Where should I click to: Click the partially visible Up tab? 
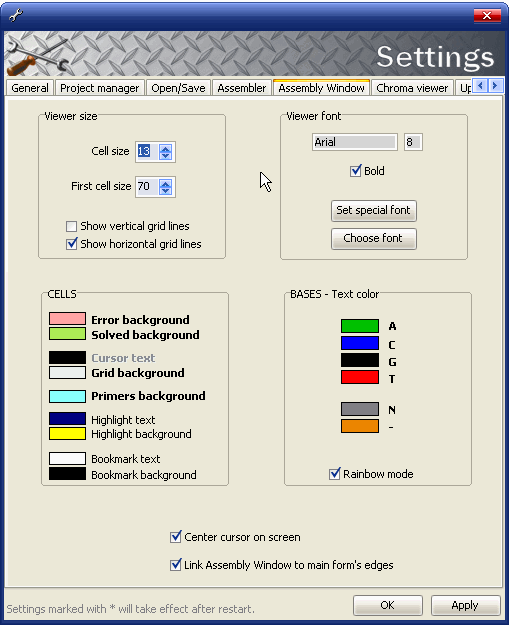pyautogui.click(x=464, y=88)
